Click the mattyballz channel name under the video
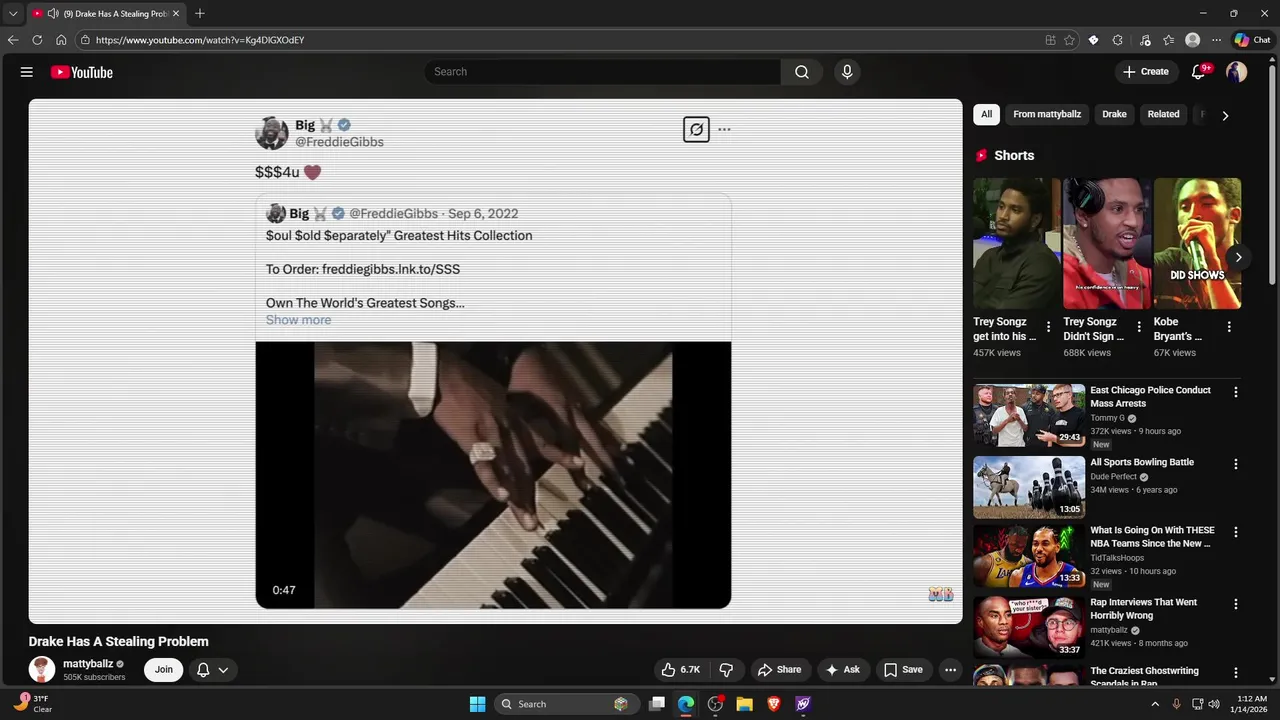The height and width of the screenshot is (720, 1280). point(88,664)
